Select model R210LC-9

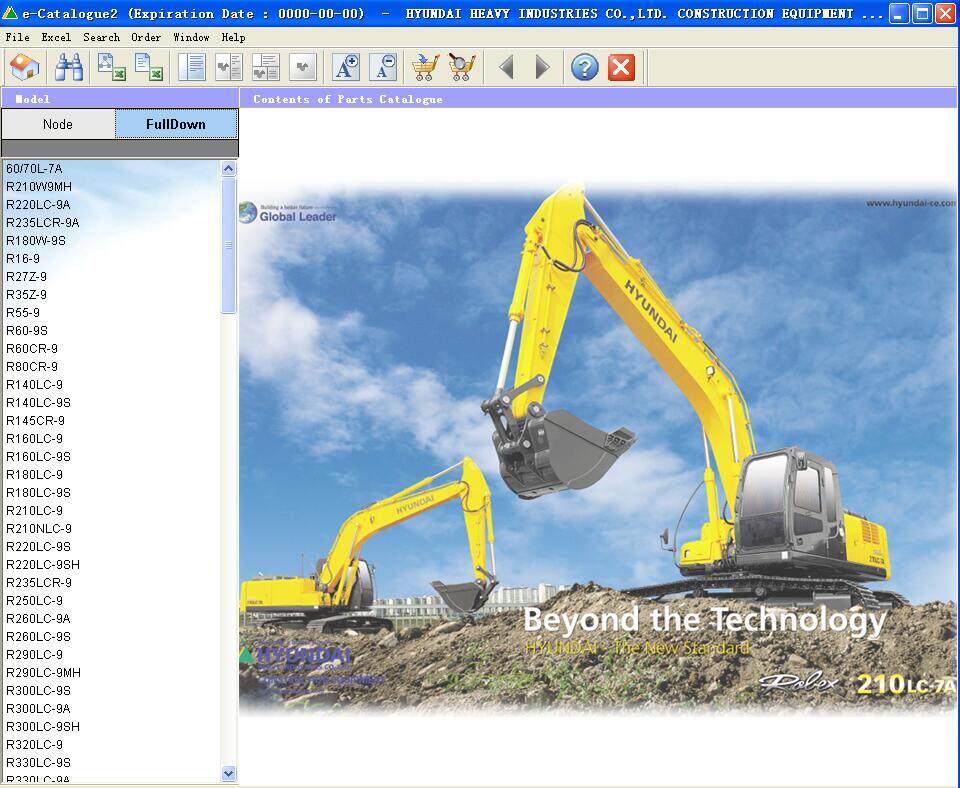point(34,511)
